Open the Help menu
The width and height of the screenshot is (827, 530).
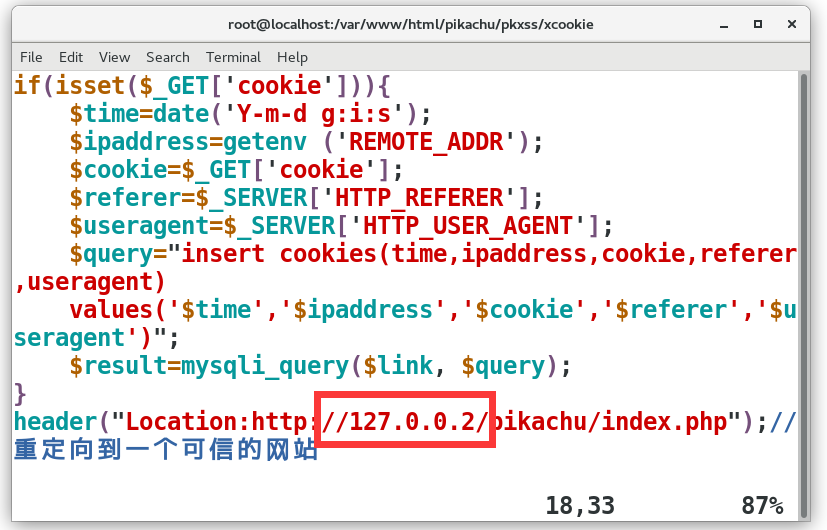[x=292, y=57]
